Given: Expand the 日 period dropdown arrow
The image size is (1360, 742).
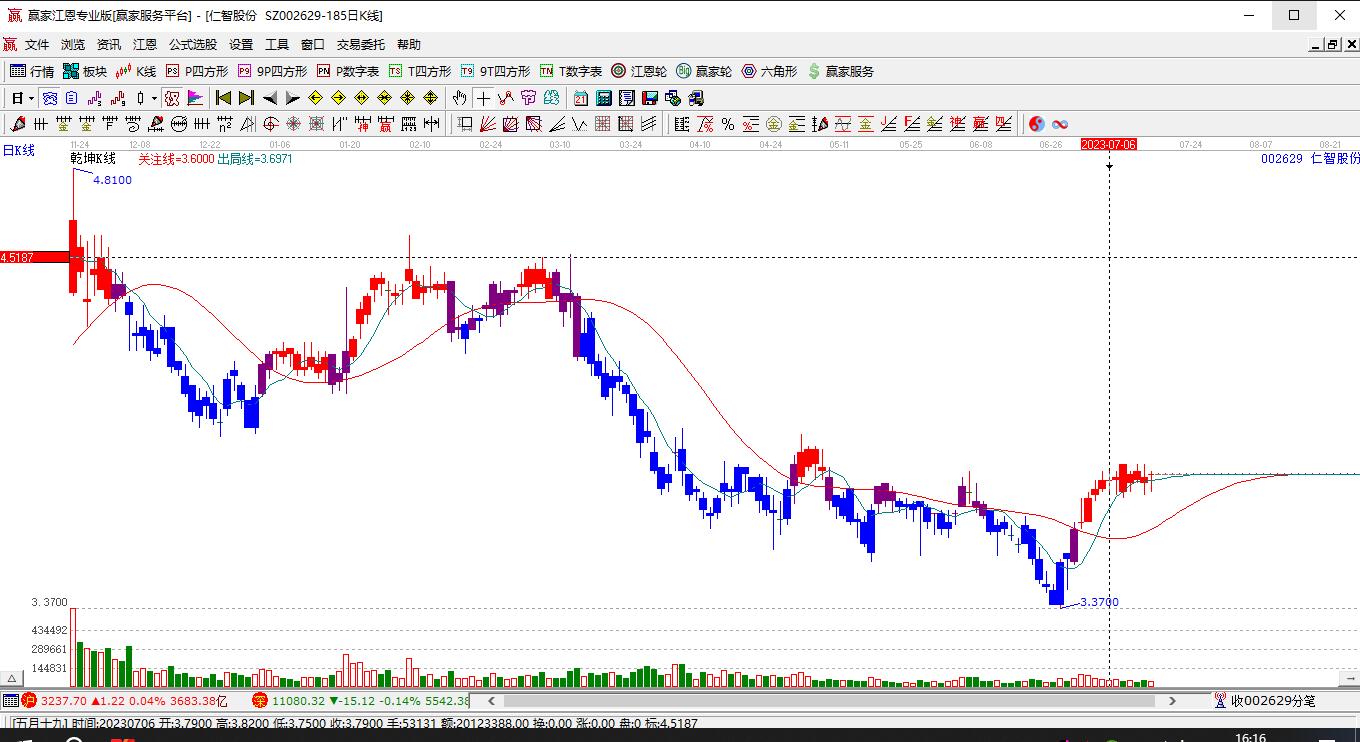Looking at the screenshot, I should (31, 98).
